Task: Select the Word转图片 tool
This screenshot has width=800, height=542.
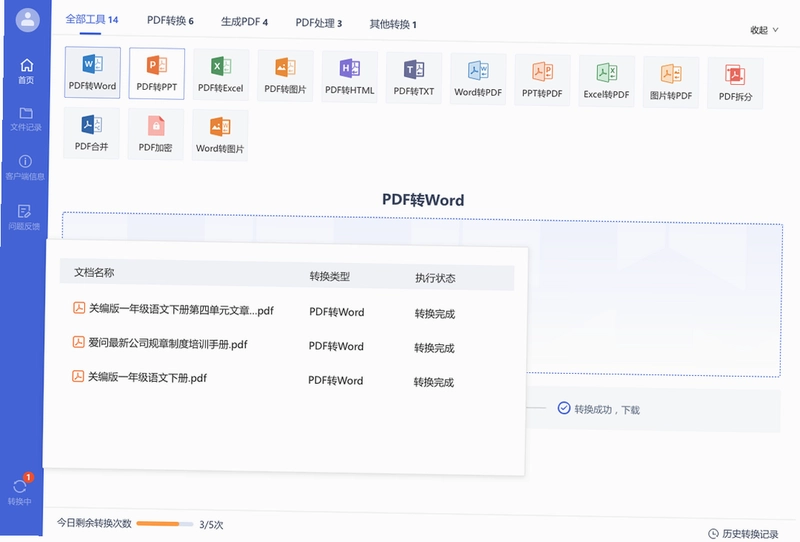Action: coord(220,135)
